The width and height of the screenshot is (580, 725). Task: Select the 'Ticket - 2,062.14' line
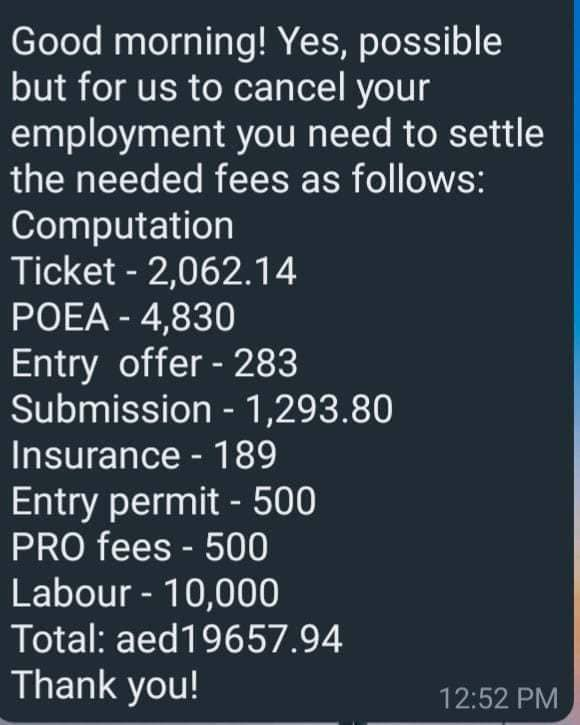click(x=153, y=271)
